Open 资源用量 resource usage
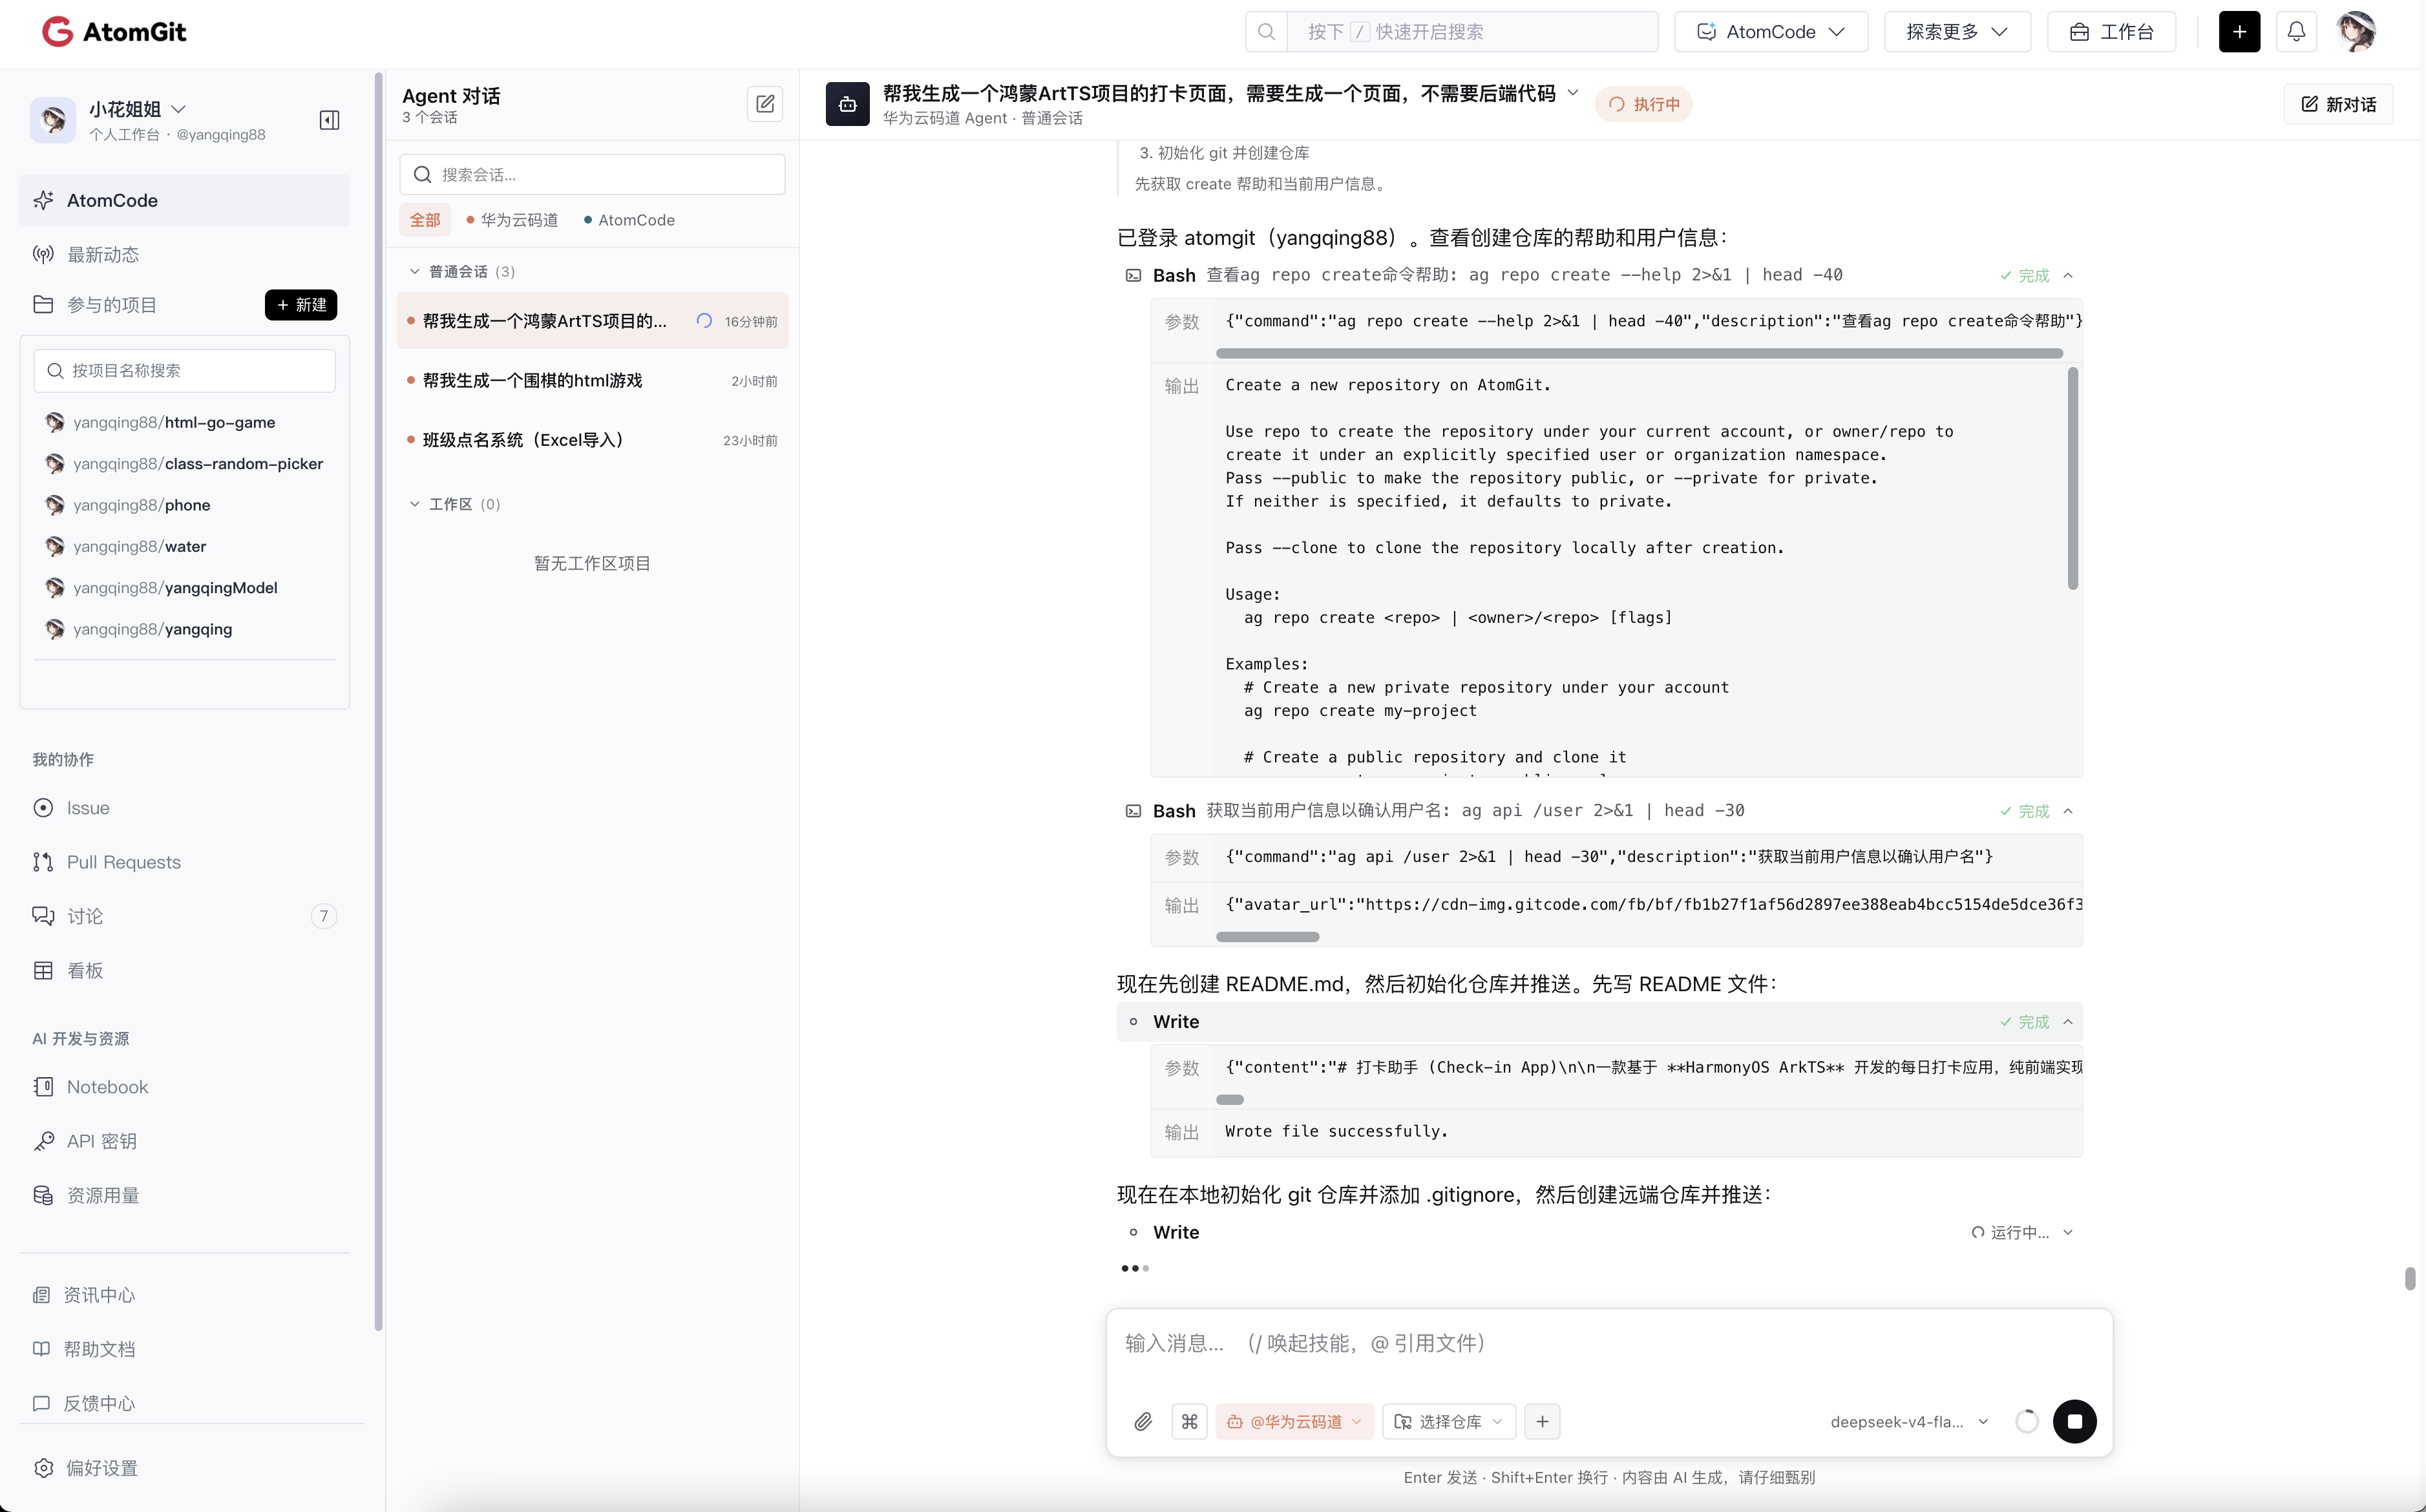This screenshot has width=2426, height=1512. coord(185,1195)
